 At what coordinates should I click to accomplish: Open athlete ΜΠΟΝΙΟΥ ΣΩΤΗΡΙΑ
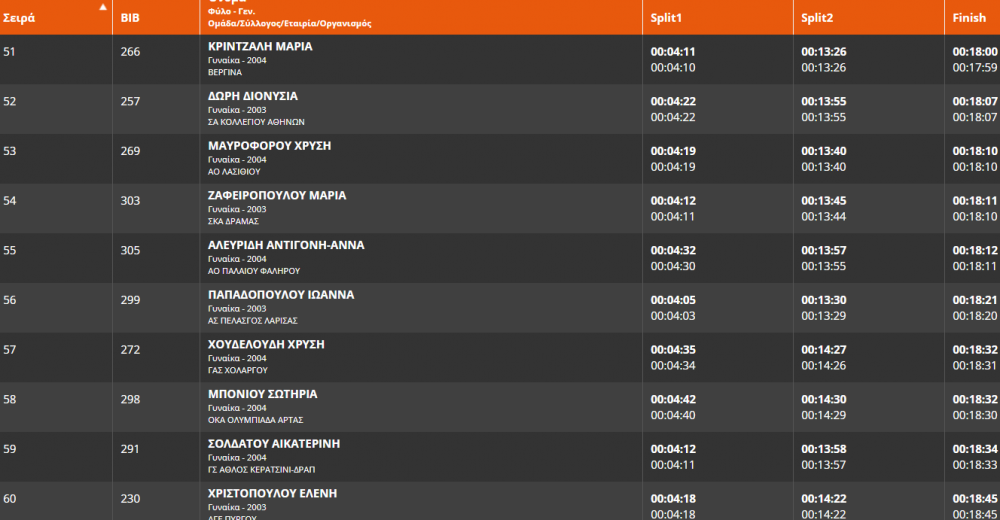click(x=262, y=395)
